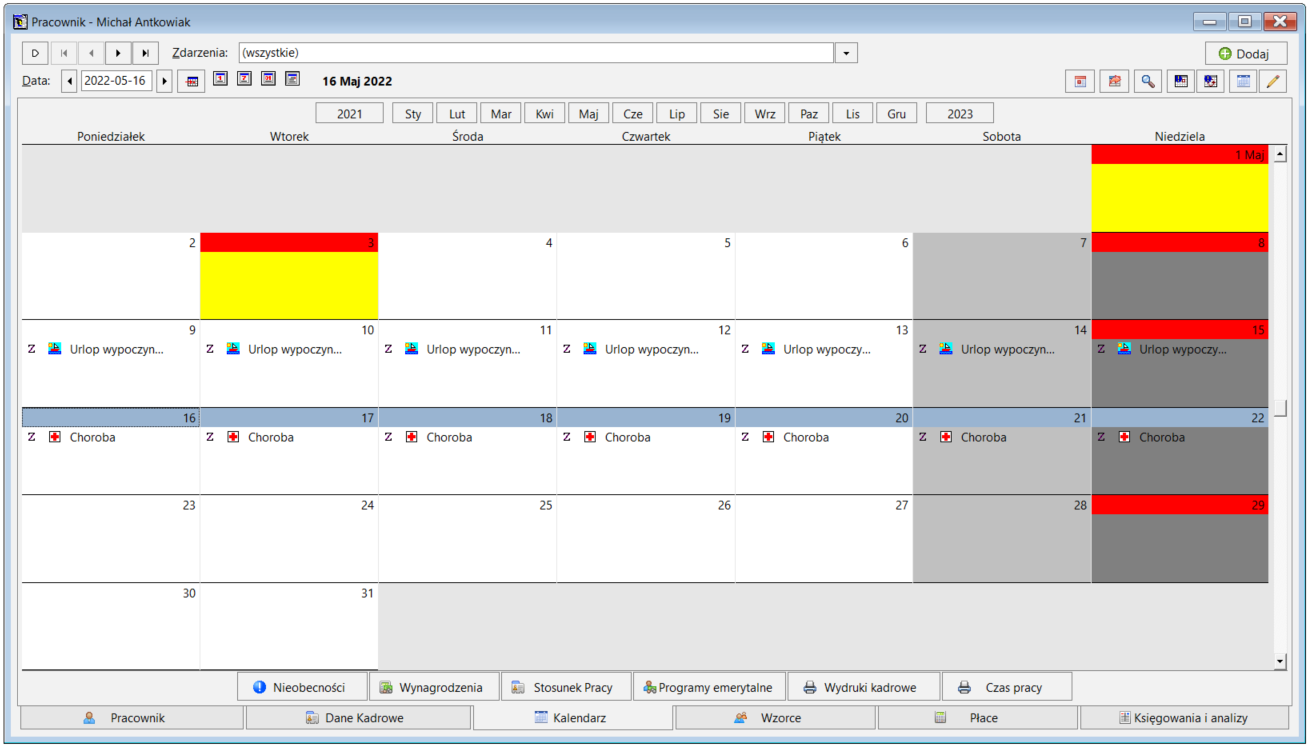Switch to the seven-day week view icon
This screenshot has height=745, width=1307.
click(244, 79)
